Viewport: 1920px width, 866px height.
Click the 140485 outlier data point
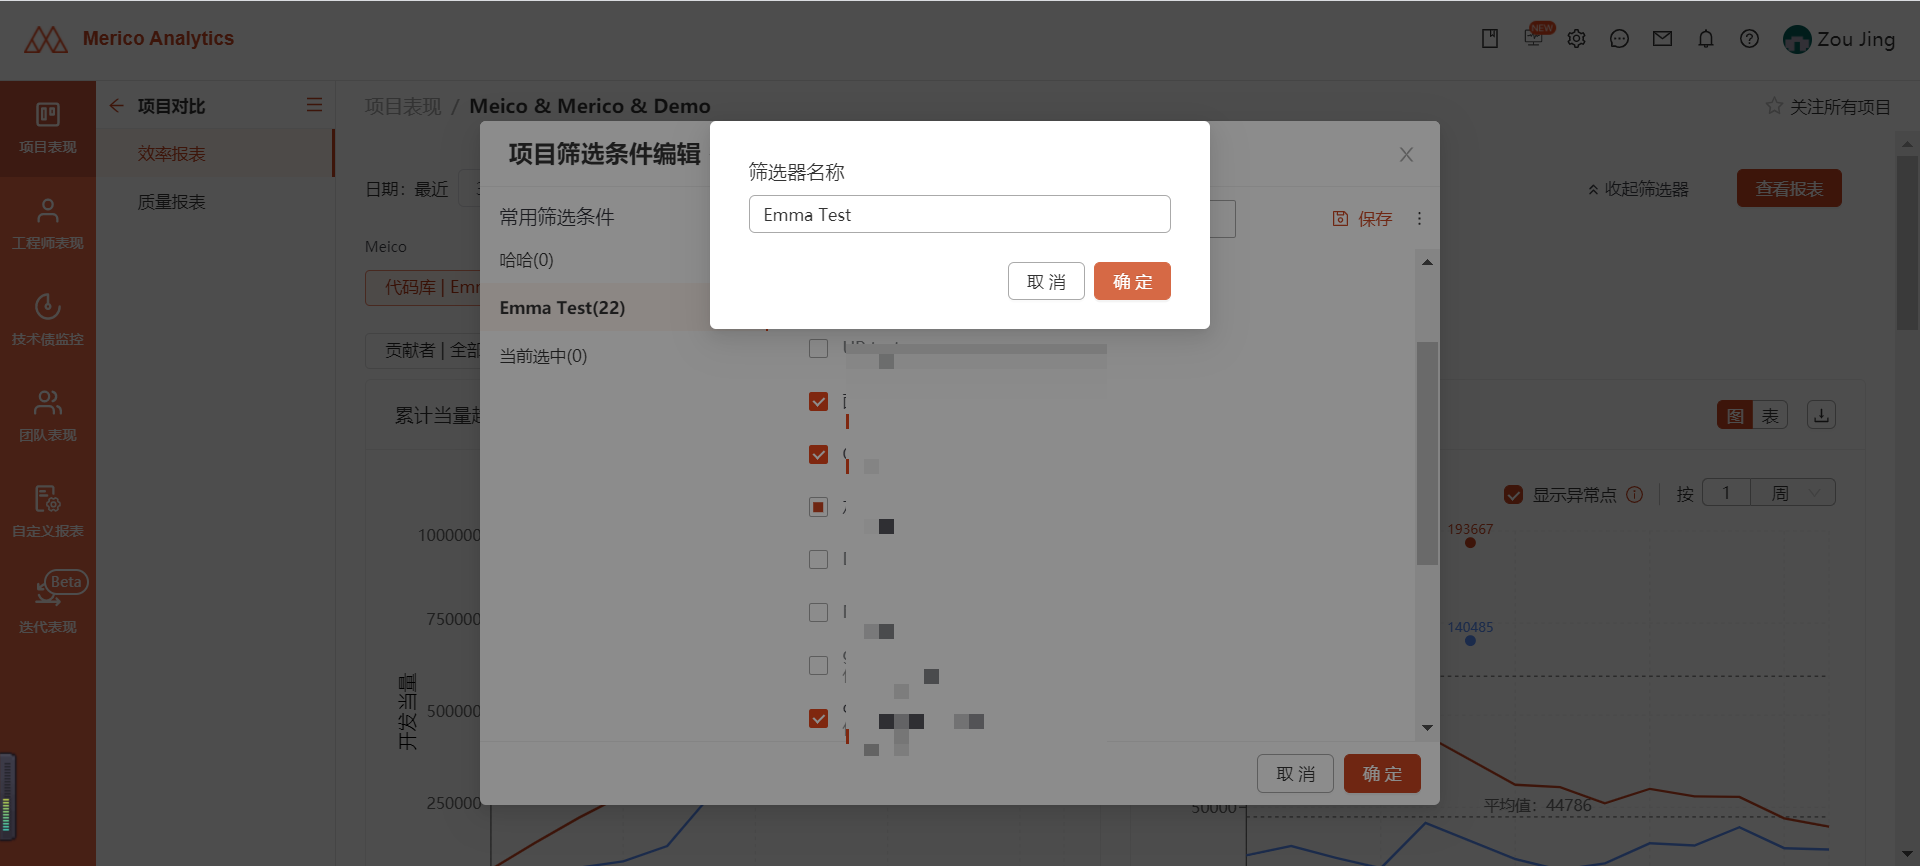[1470, 641]
